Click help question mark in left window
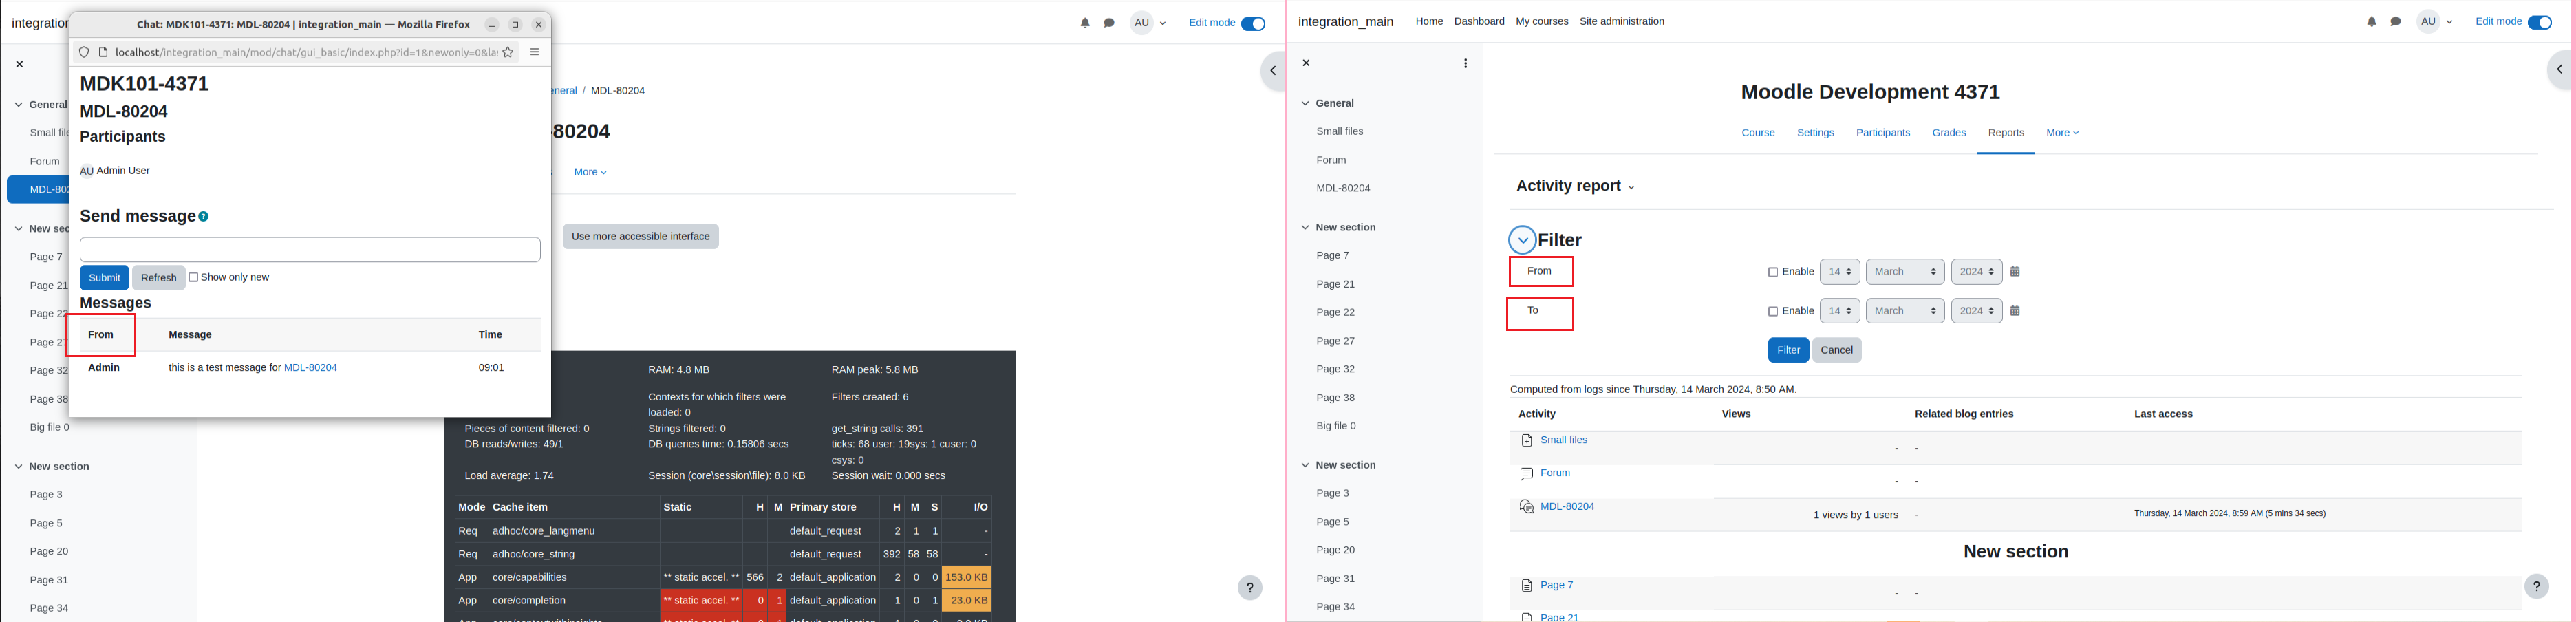The height and width of the screenshot is (622, 2576). click(x=1250, y=587)
